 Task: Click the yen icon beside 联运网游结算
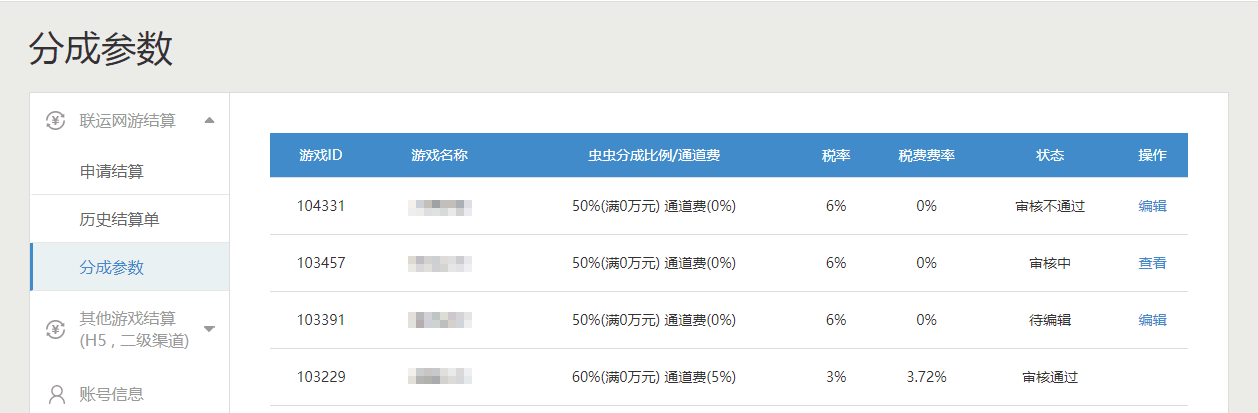tap(56, 121)
